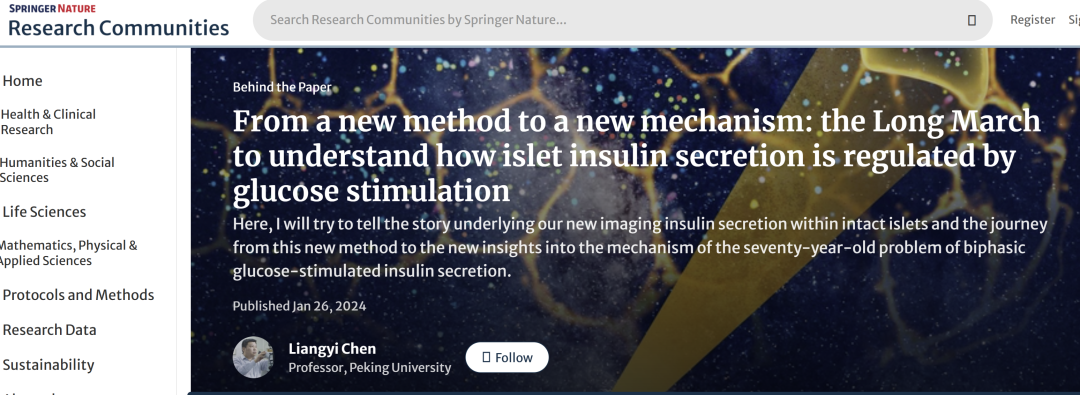This screenshot has width=1080, height=395.
Task: Select Sustainability in sidebar
Action: pyautogui.click(x=48, y=365)
